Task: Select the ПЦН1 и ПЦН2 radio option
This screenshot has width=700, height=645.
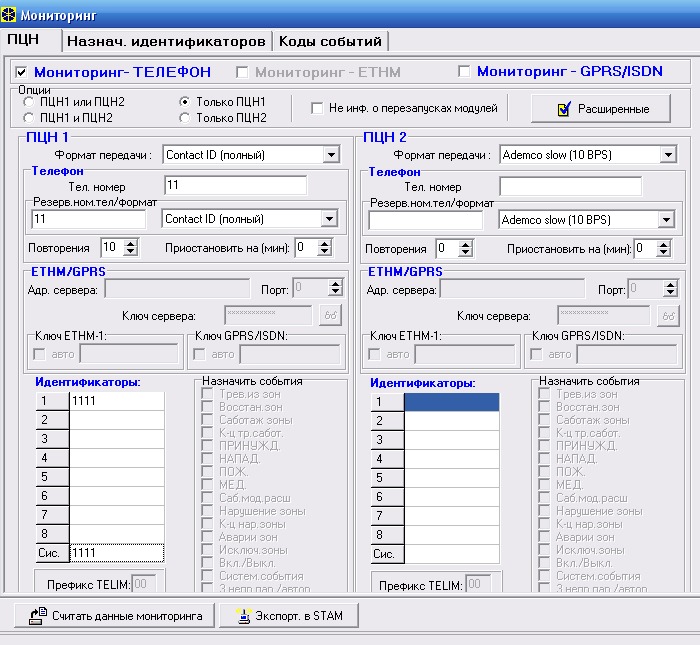Action: coord(29,118)
